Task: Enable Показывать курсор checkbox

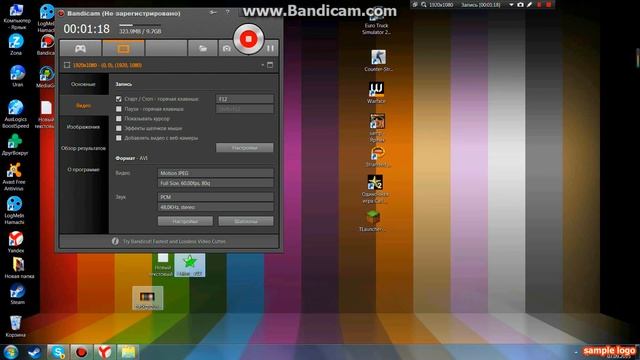Action: (119, 118)
